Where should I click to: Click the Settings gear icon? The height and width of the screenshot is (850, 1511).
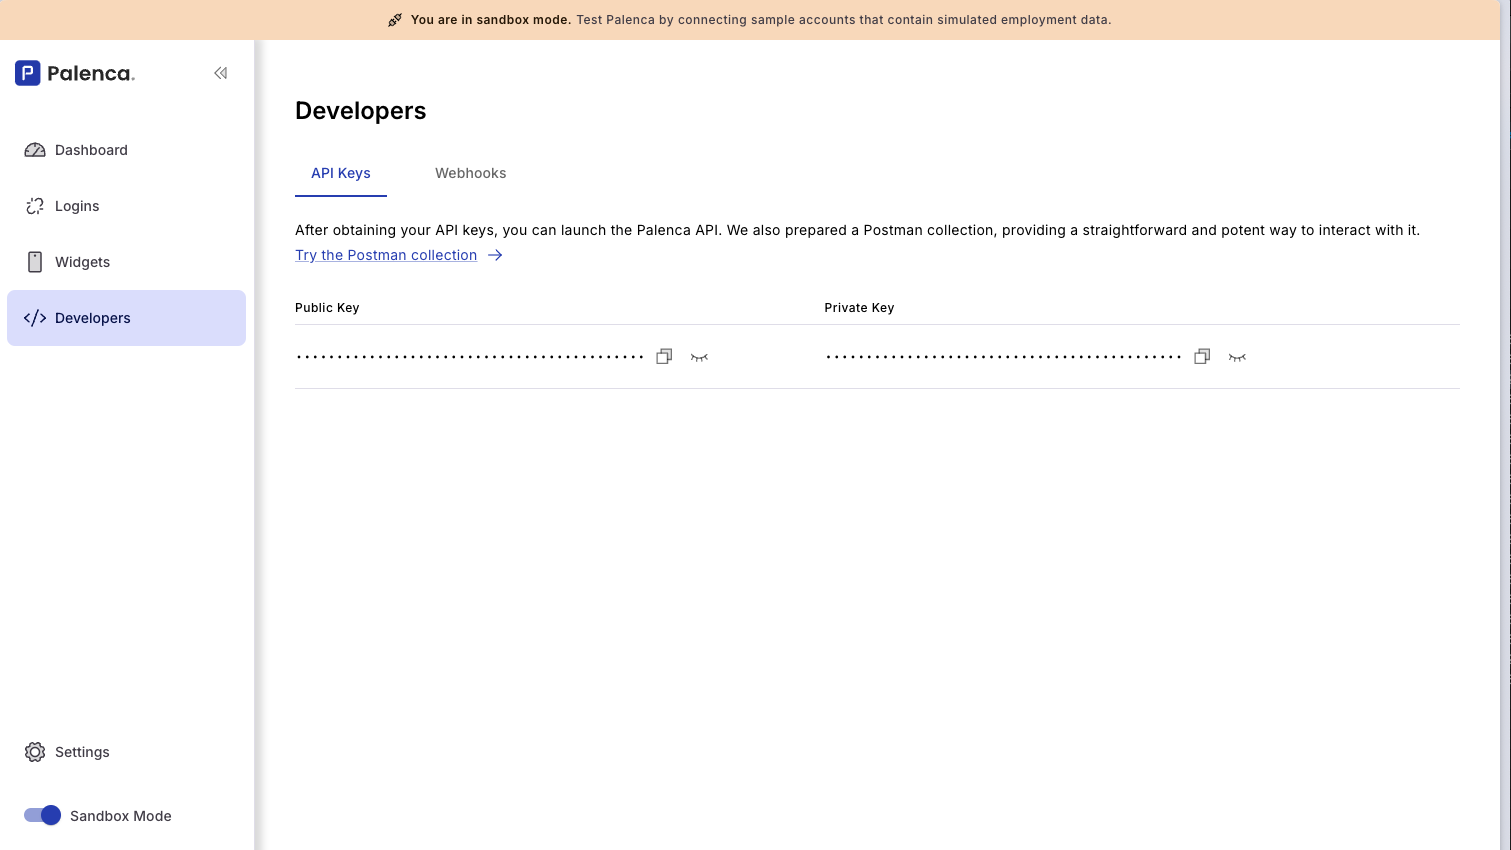[x=35, y=752]
